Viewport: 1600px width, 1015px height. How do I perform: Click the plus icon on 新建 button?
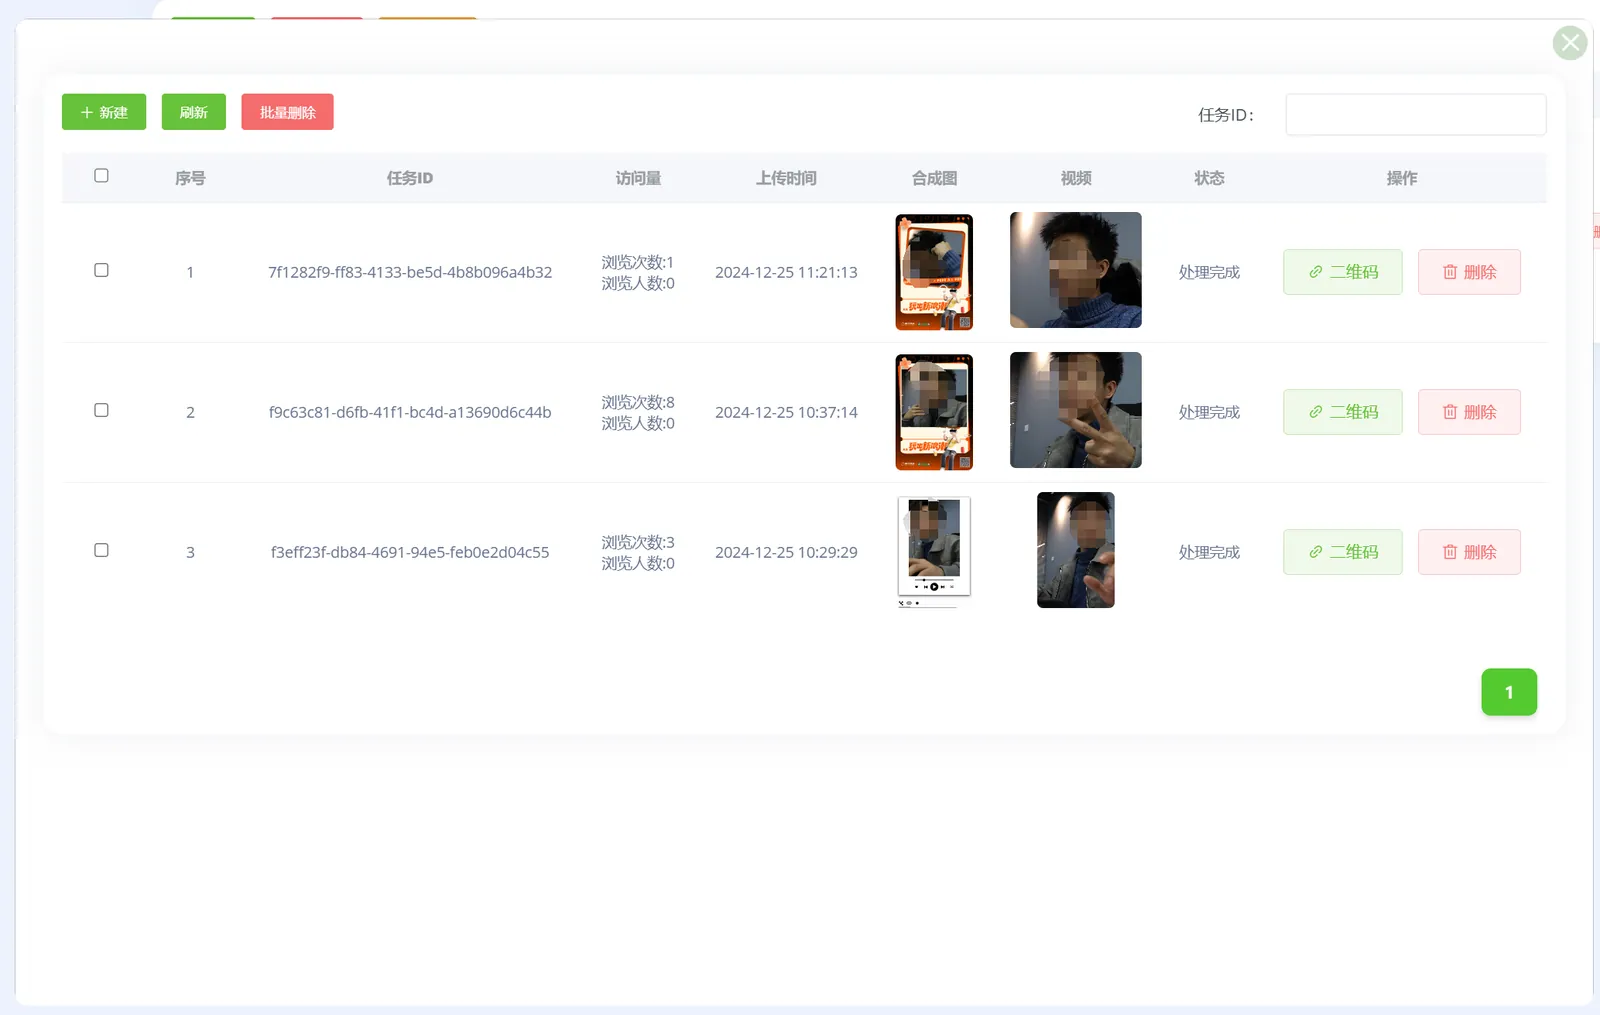click(x=87, y=113)
